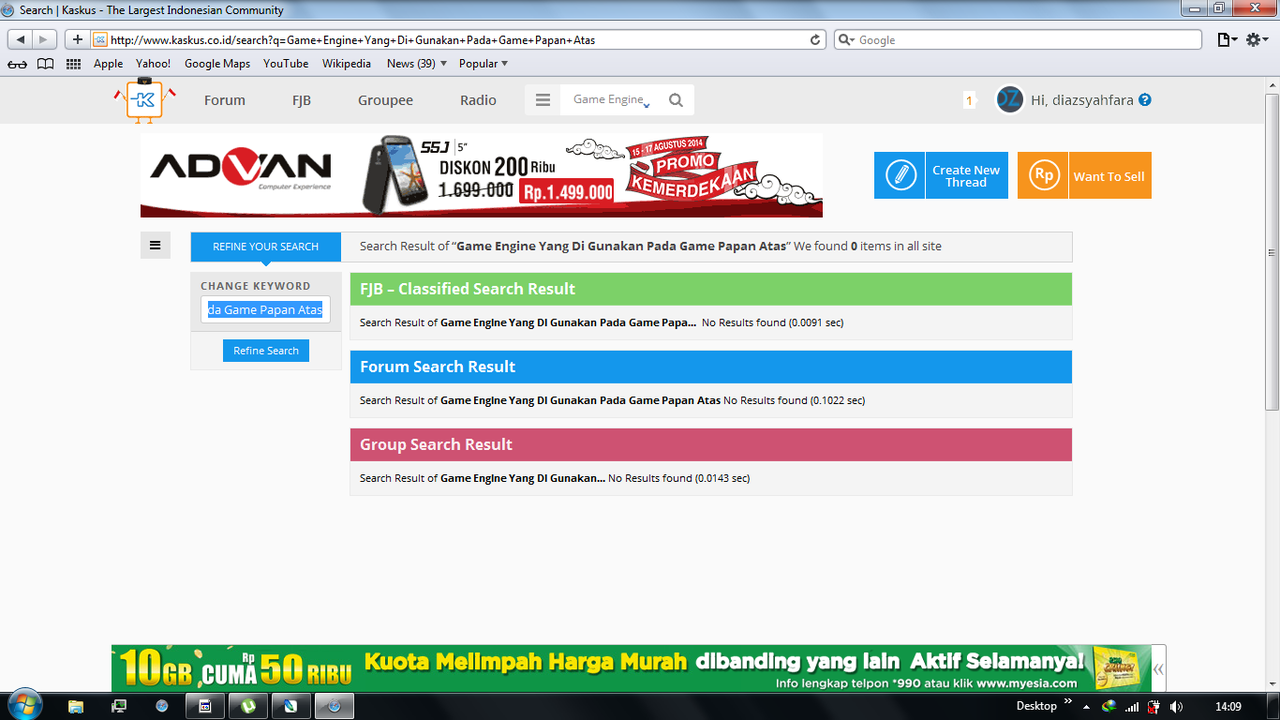Viewport: 1280px width, 720px height.
Task: Click the magnifier search icon in Kaskus header
Action: tap(676, 100)
